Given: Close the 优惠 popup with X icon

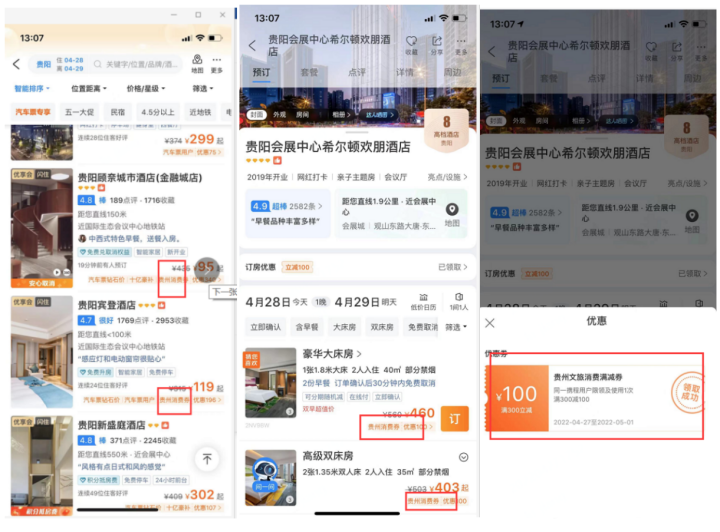Looking at the screenshot, I should (490, 323).
